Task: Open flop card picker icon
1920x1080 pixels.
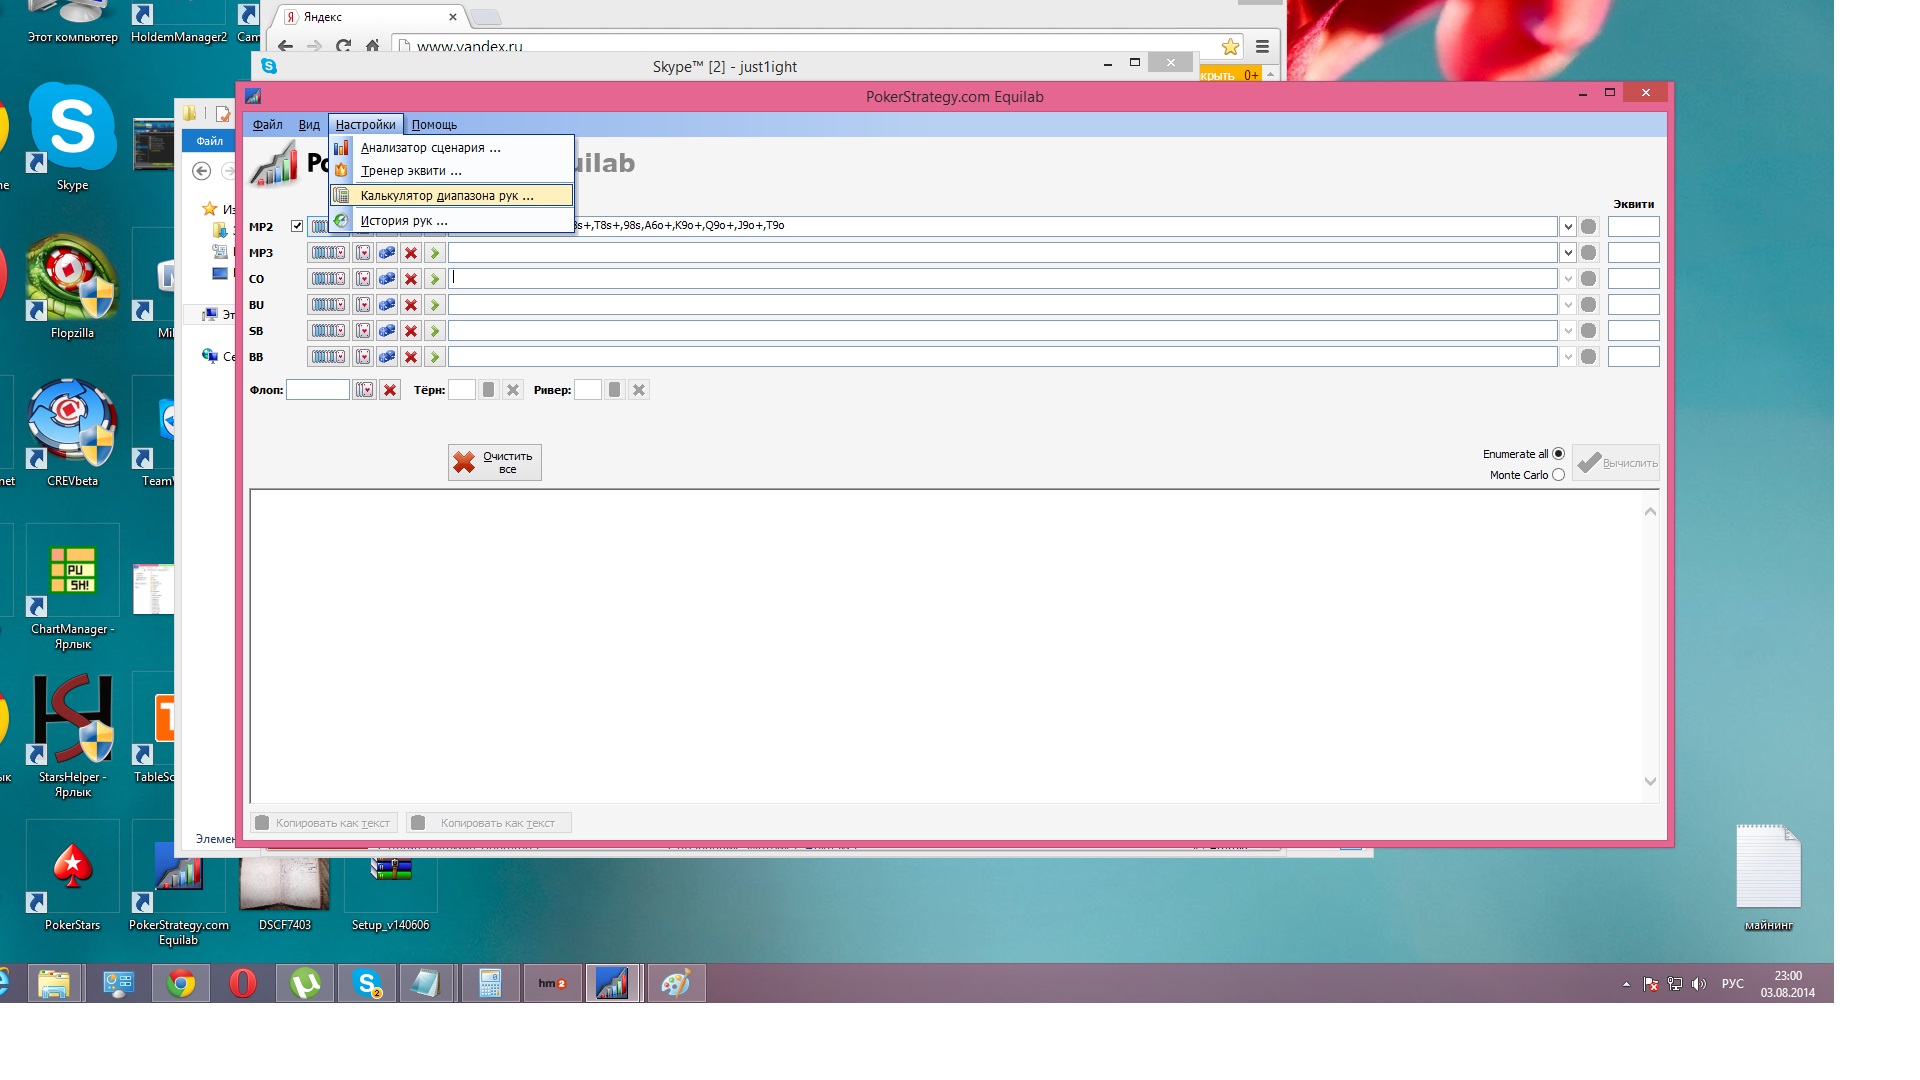Action: [364, 390]
